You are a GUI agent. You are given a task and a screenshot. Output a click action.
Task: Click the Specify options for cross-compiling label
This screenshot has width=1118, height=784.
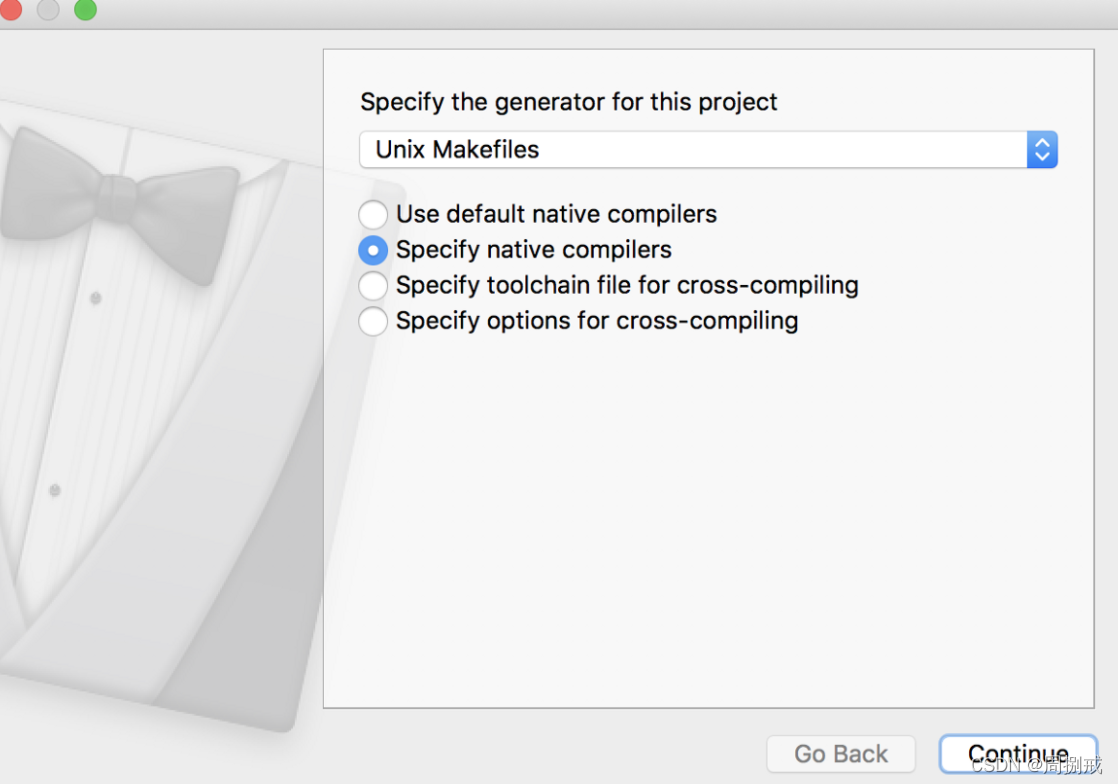pos(597,321)
